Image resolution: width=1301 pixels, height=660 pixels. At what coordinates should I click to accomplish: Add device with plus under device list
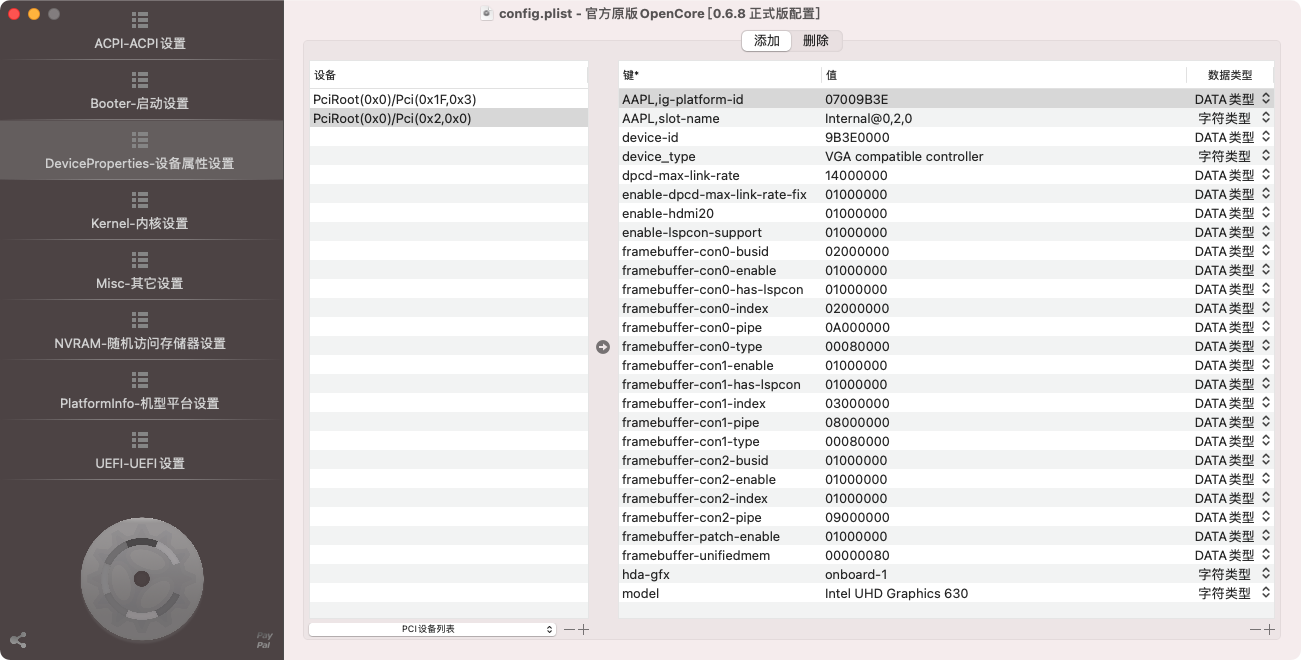point(584,629)
